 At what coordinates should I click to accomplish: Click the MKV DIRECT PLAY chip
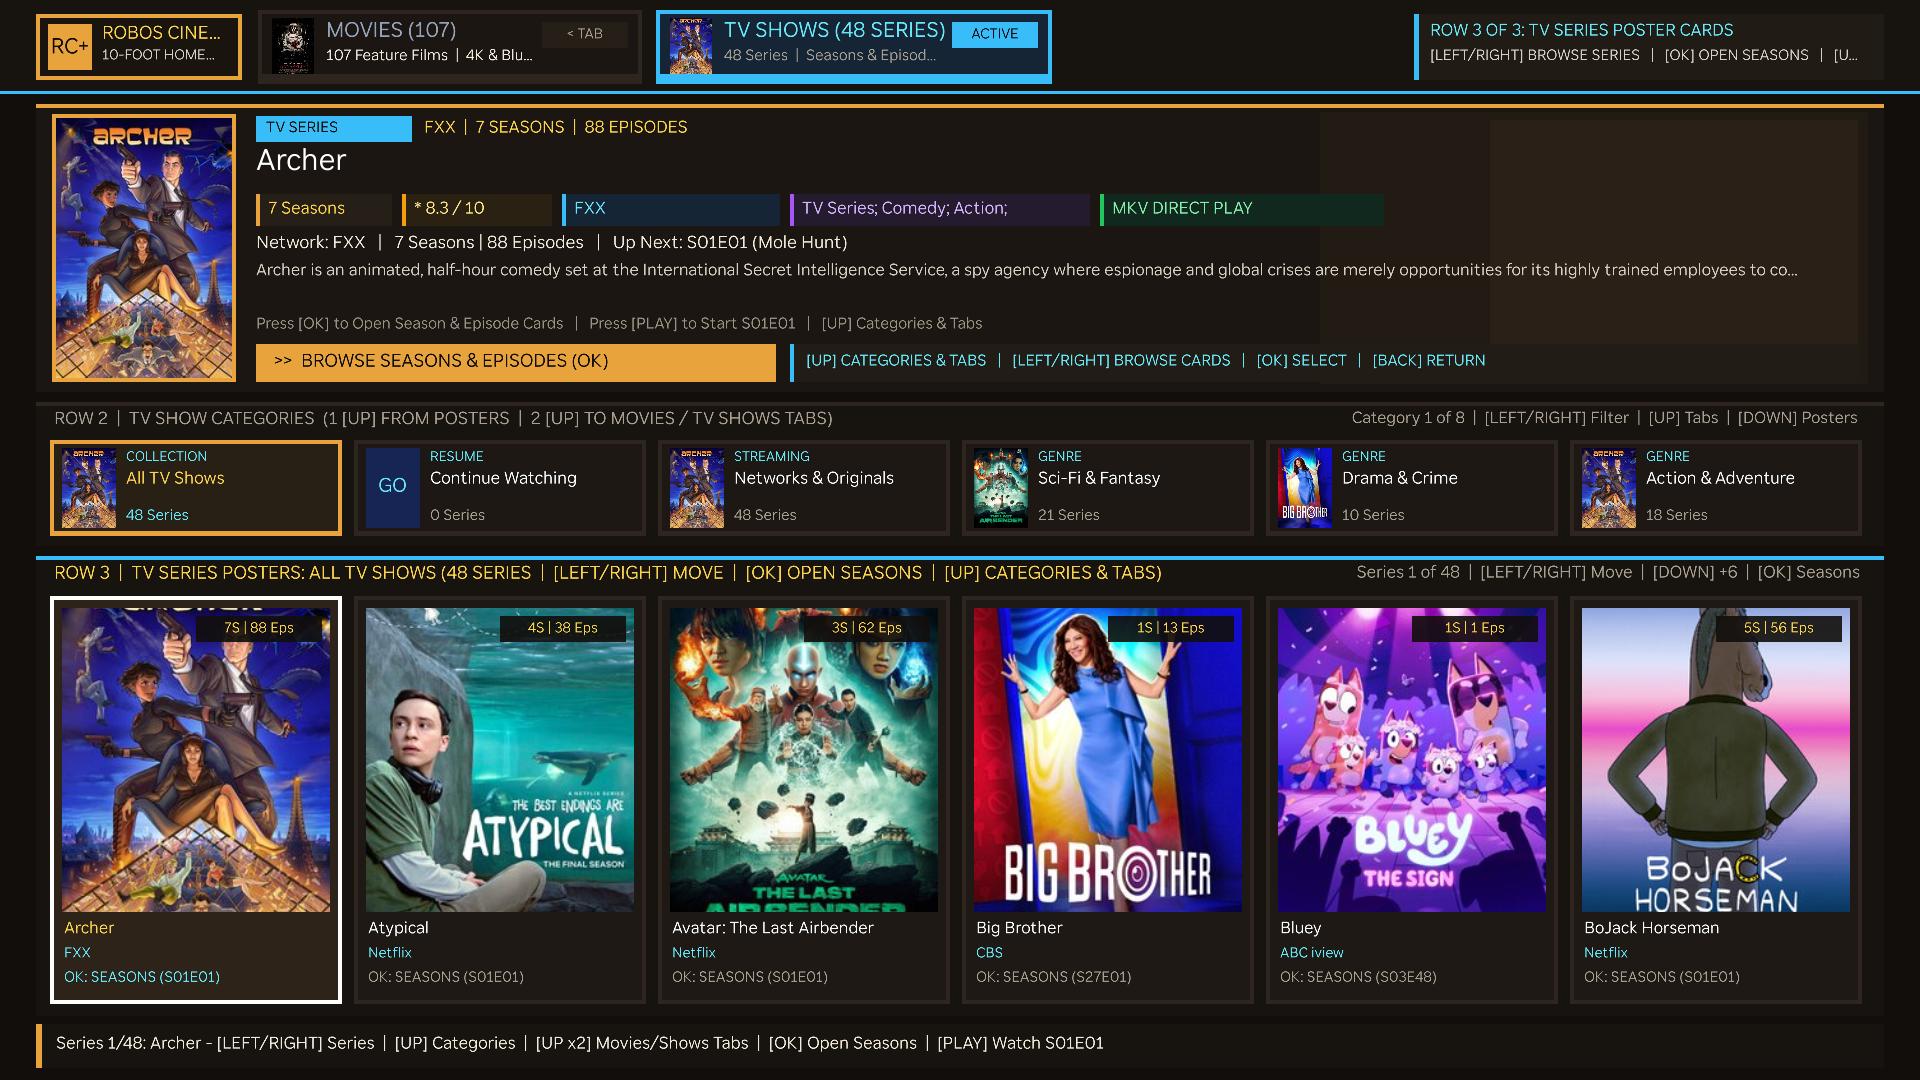tap(1242, 209)
